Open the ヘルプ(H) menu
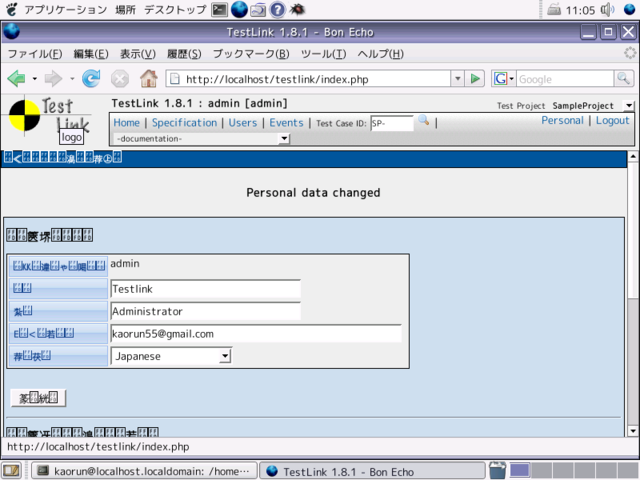This screenshot has height=480, width=640. click(x=380, y=54)
